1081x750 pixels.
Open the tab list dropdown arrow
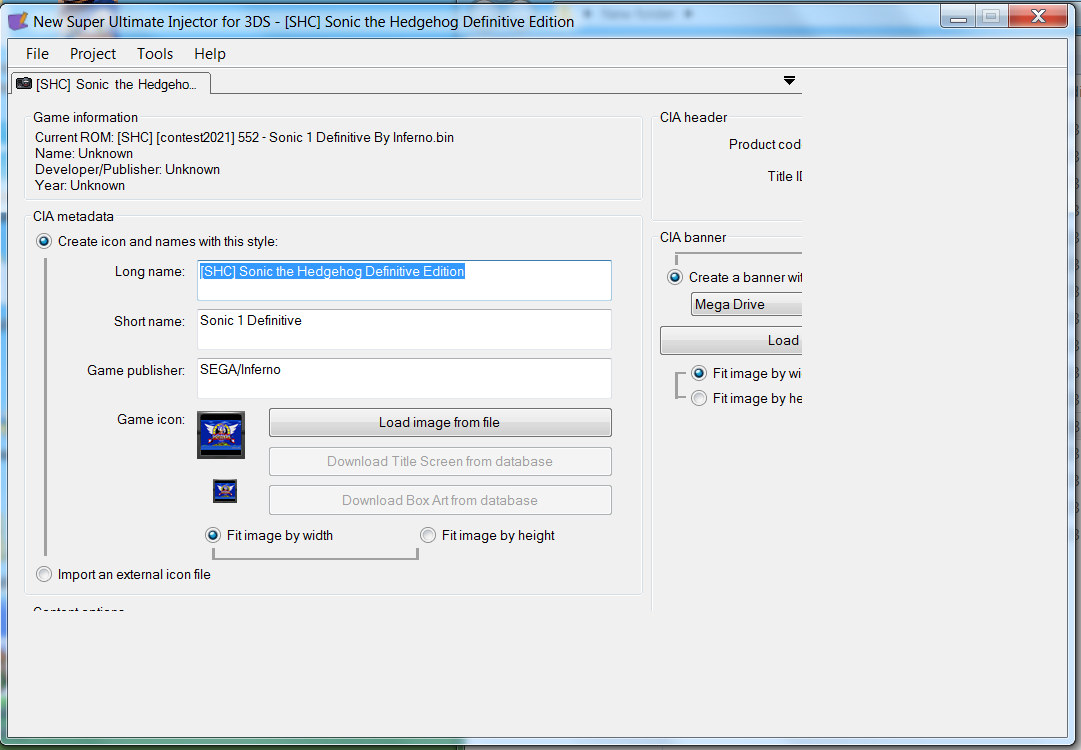pos(789,81)
